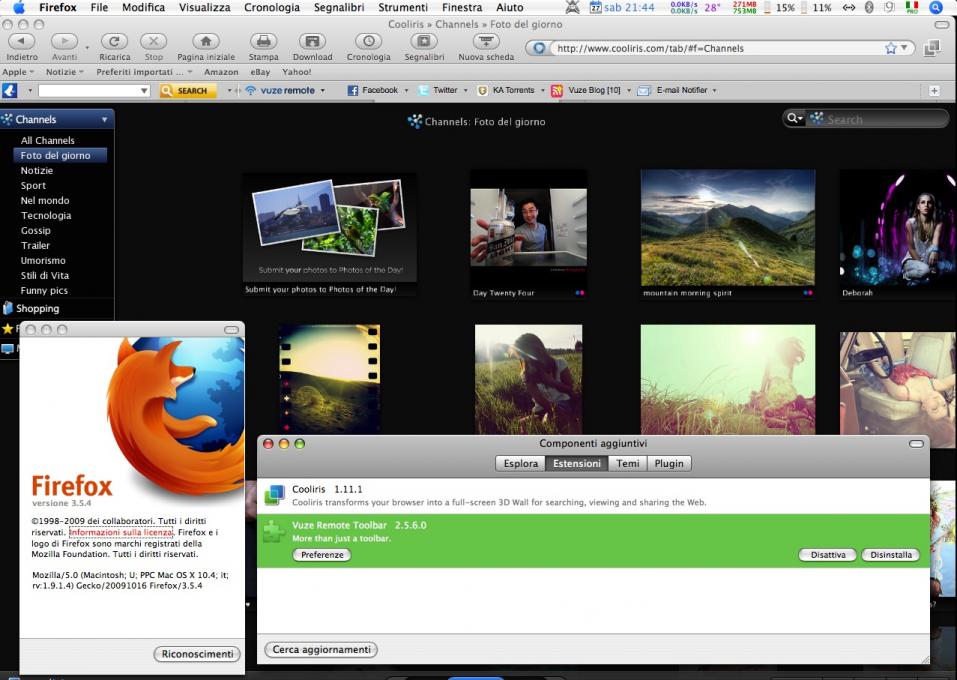Open the Download toolbar icon
The width and height of the screenshot is (957, 680).
coord(312,42)
